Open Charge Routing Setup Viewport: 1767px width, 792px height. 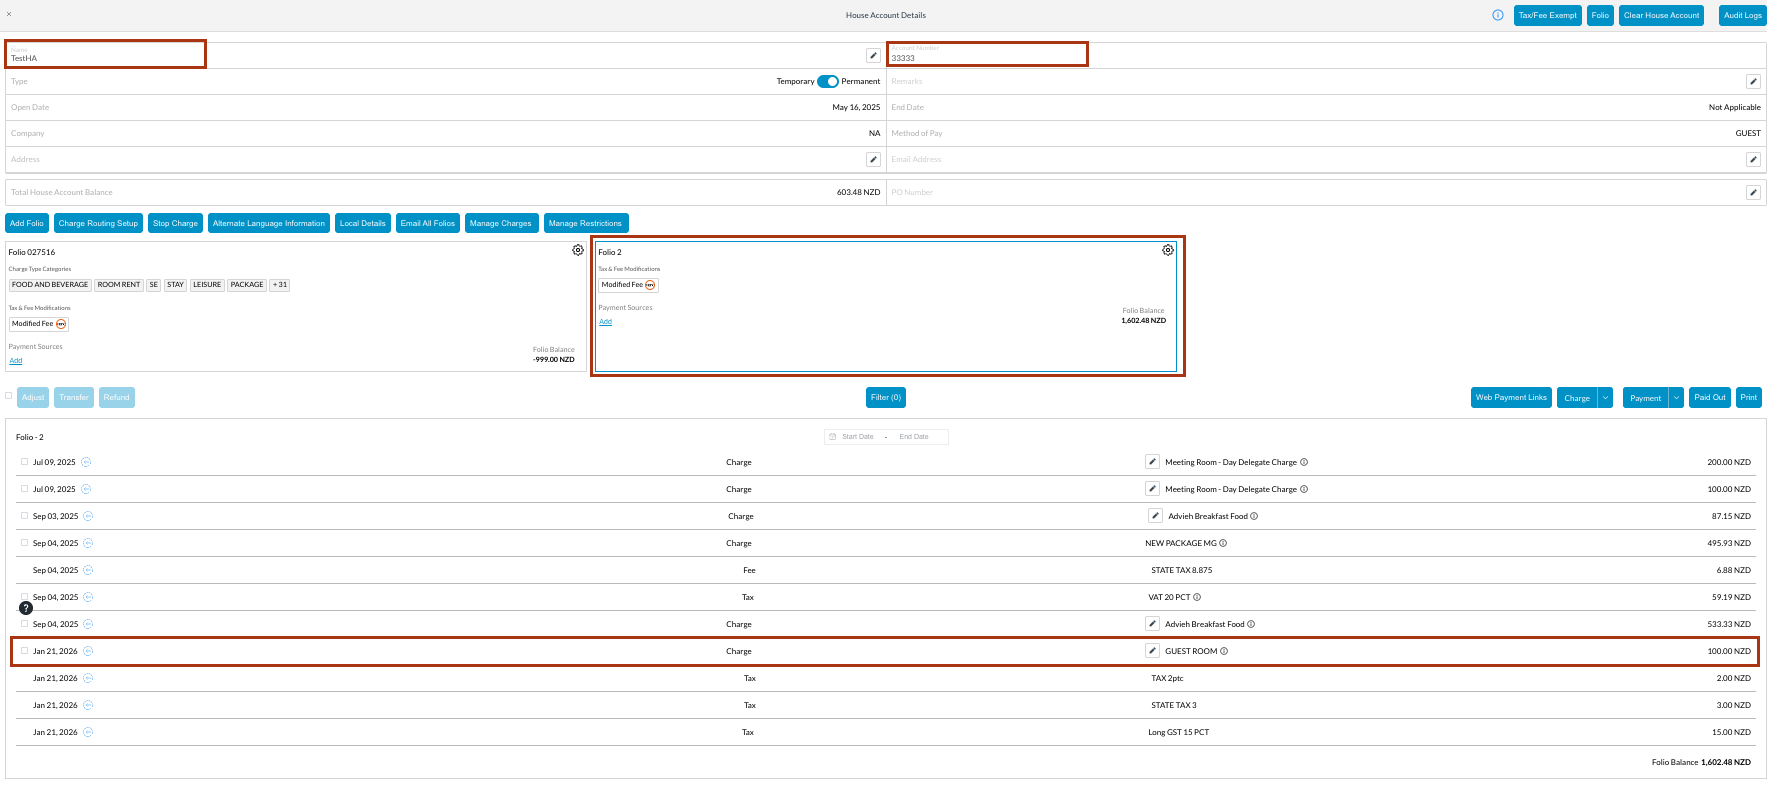pyautogui.click(x=98, y=223)
